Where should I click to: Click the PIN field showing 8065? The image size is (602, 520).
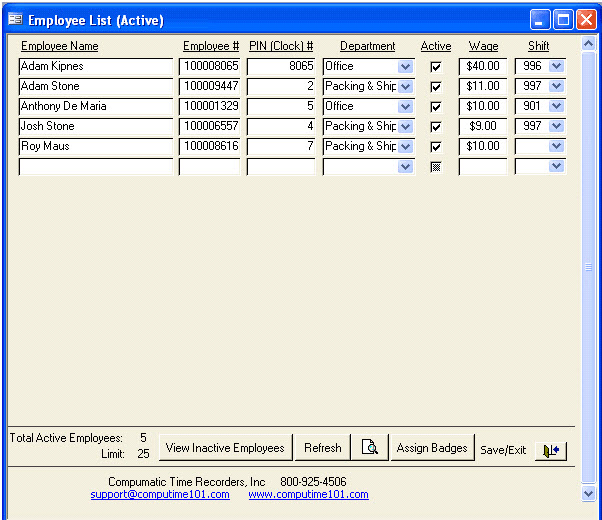click(x=281, y=66)
